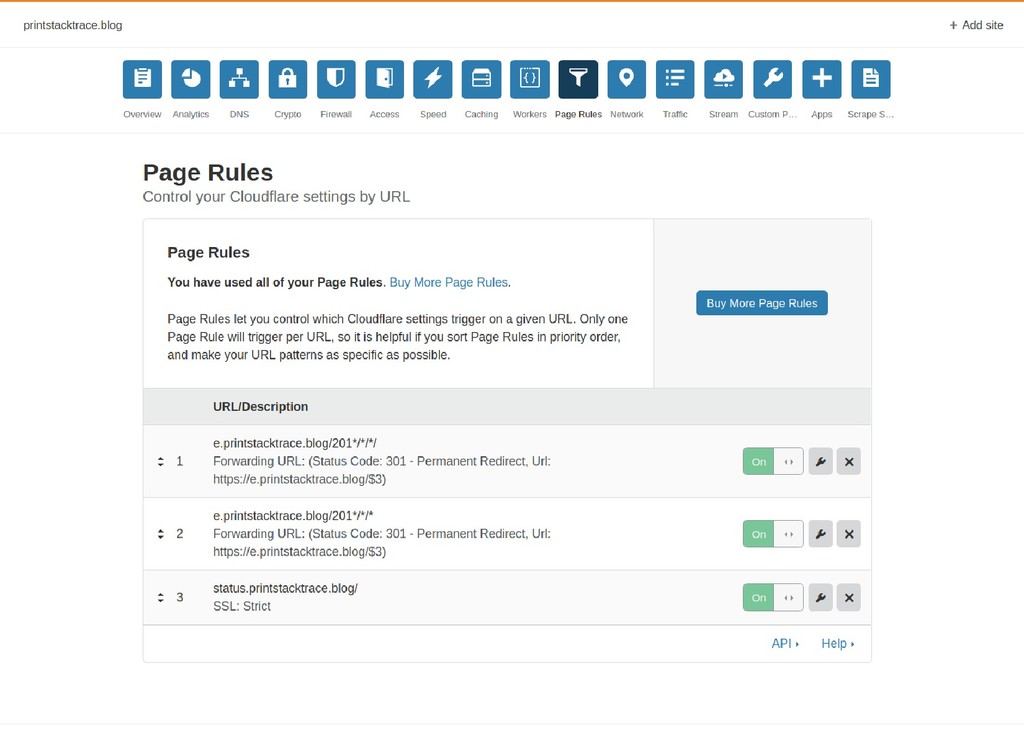Open the Firewall shield icon
Viewport: 1024px width, 746px height.
[336, 79]
